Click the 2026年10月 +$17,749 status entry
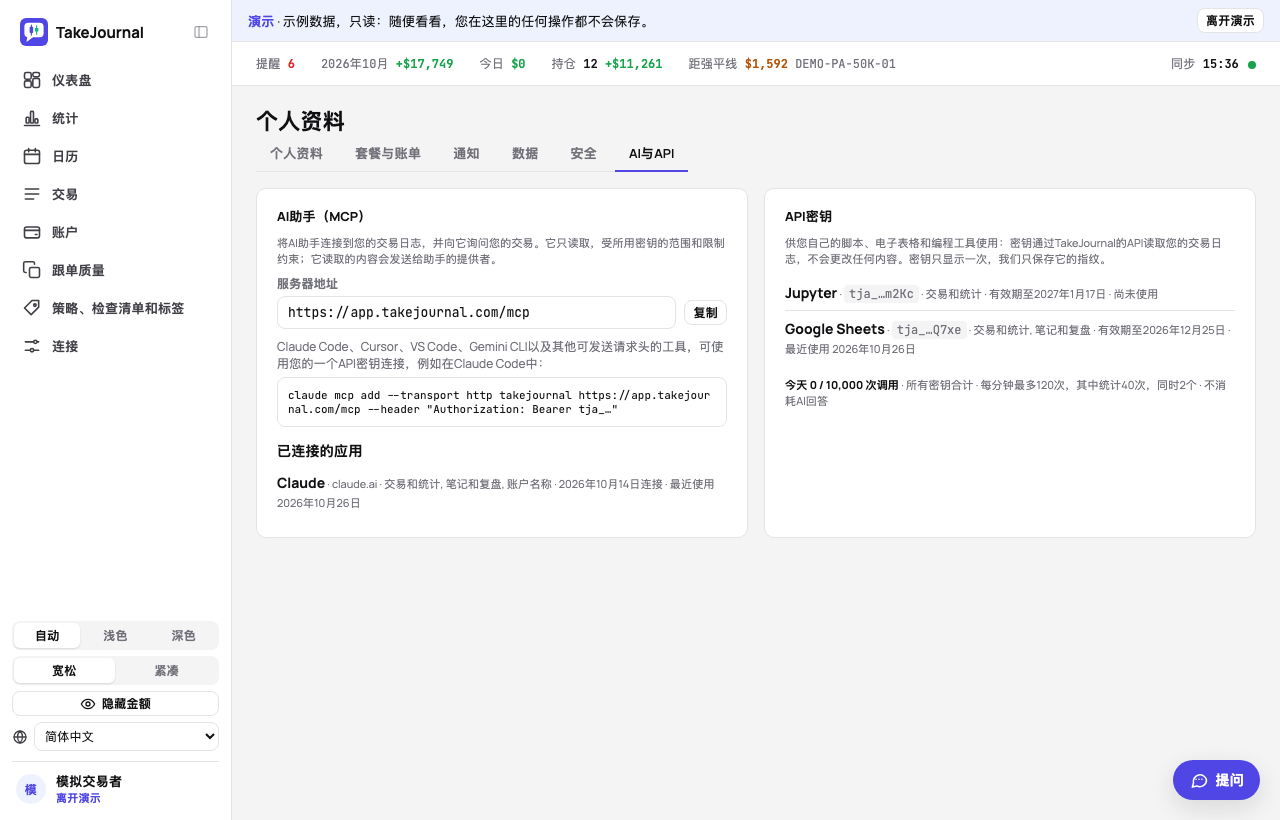1280x820 pixels. pyautogui.click(x=387, y=64)
